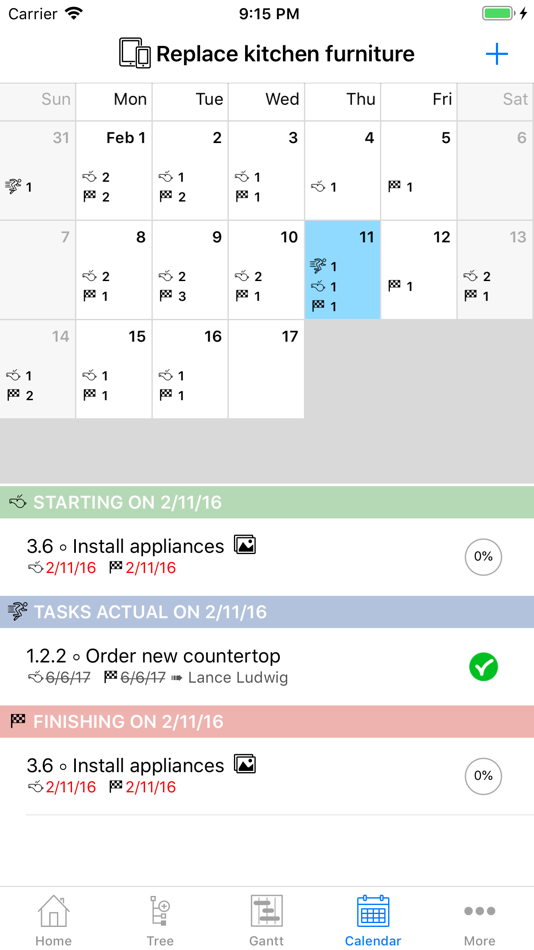Screen dimensions: 534x950
Task: Tap assignee Lance Ludwig
Action: click(238, 677)
